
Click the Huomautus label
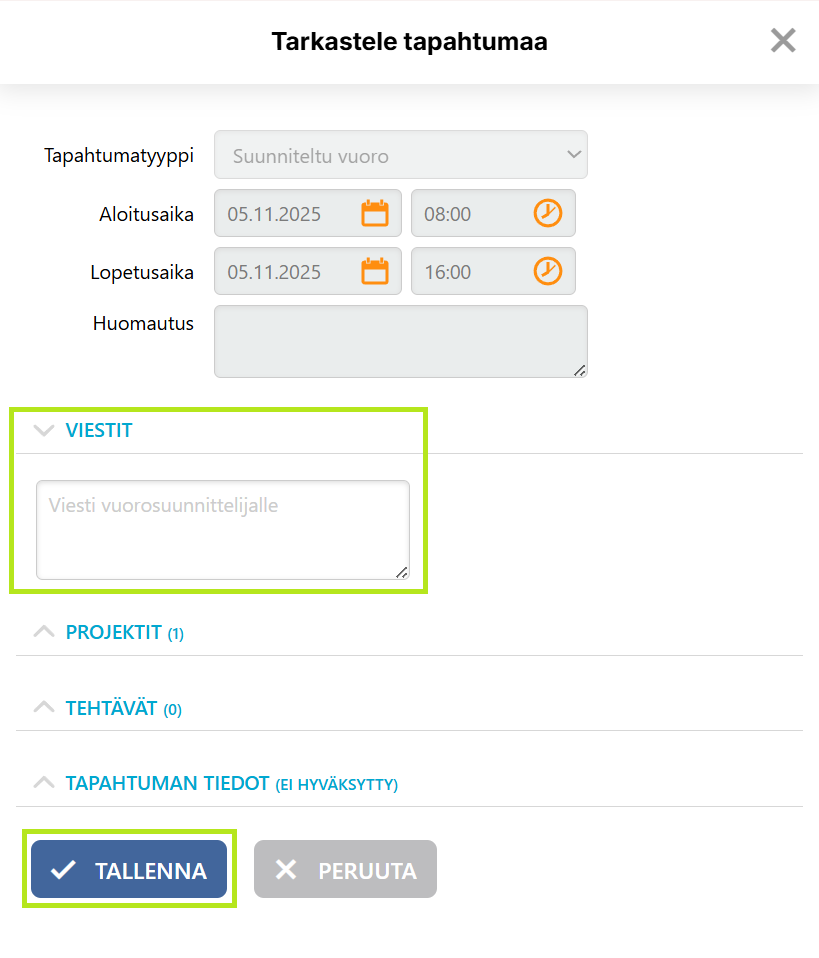pyautogui.click(x=143, y=323)
